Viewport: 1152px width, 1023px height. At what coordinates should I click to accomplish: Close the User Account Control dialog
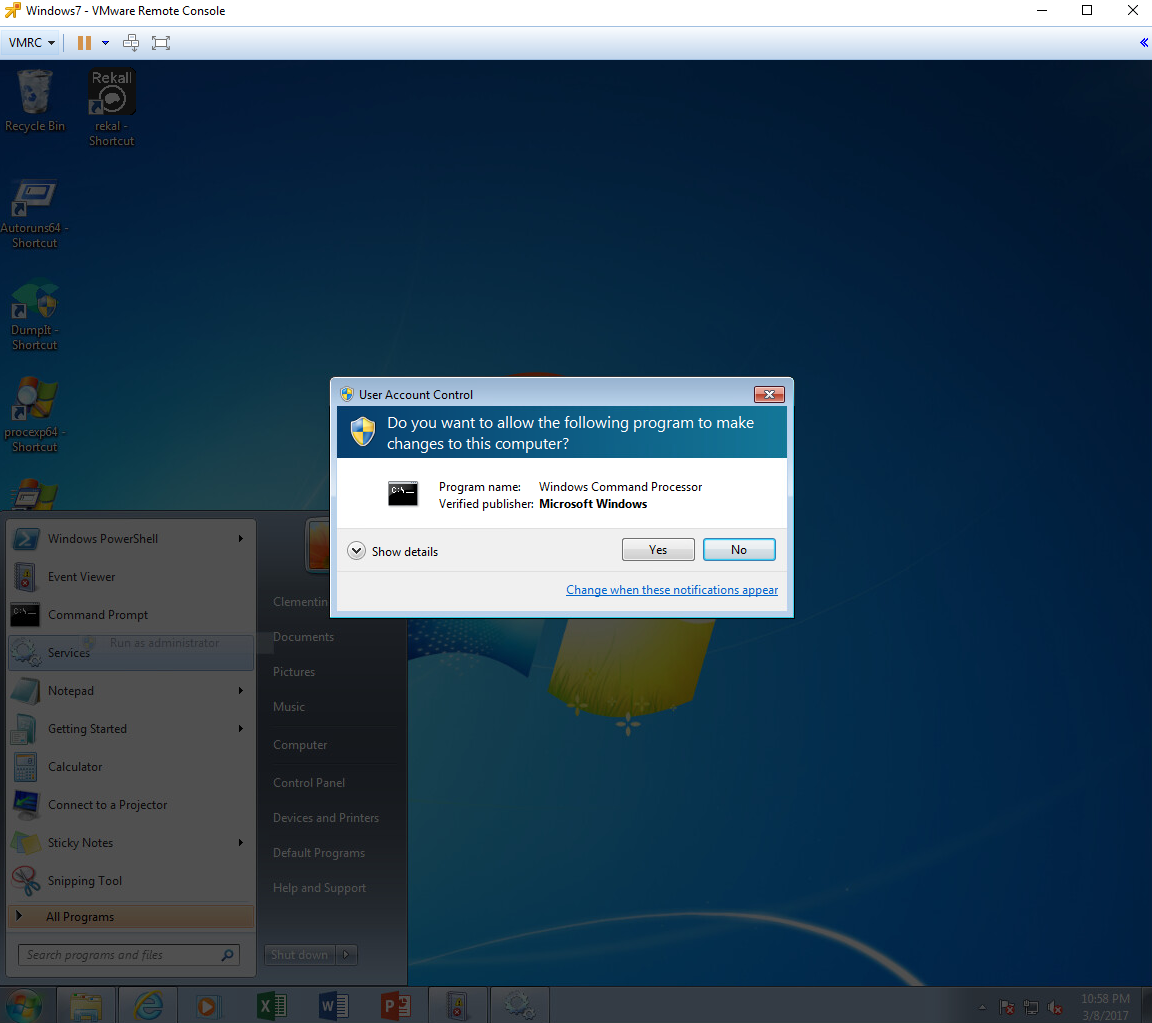tap(768, 395)
